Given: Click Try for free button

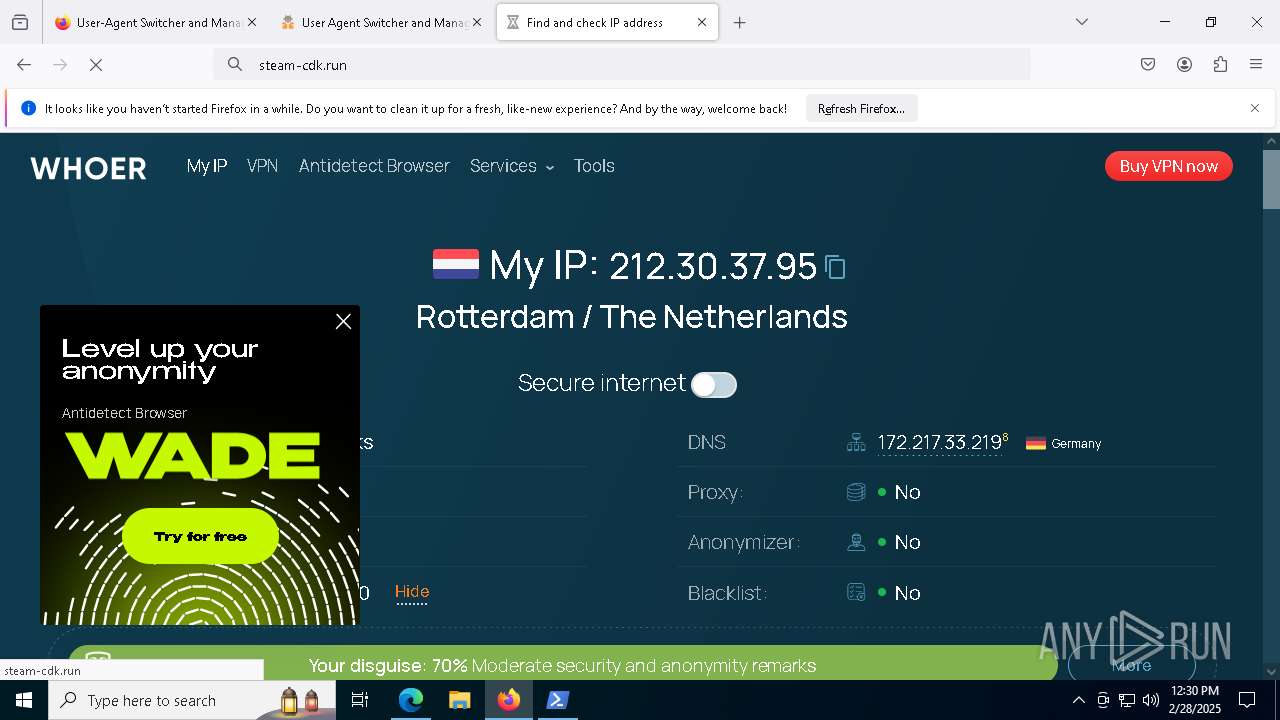Looking at the screenshot, I should 200,537.
